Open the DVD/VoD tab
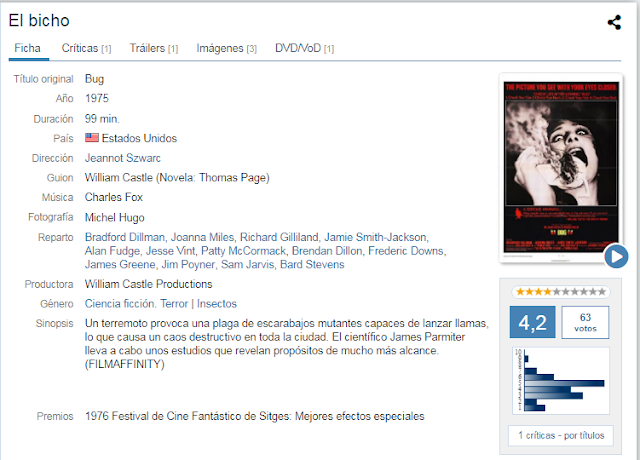This screenshot has width=640, height=460. click(x=304, y=48)
